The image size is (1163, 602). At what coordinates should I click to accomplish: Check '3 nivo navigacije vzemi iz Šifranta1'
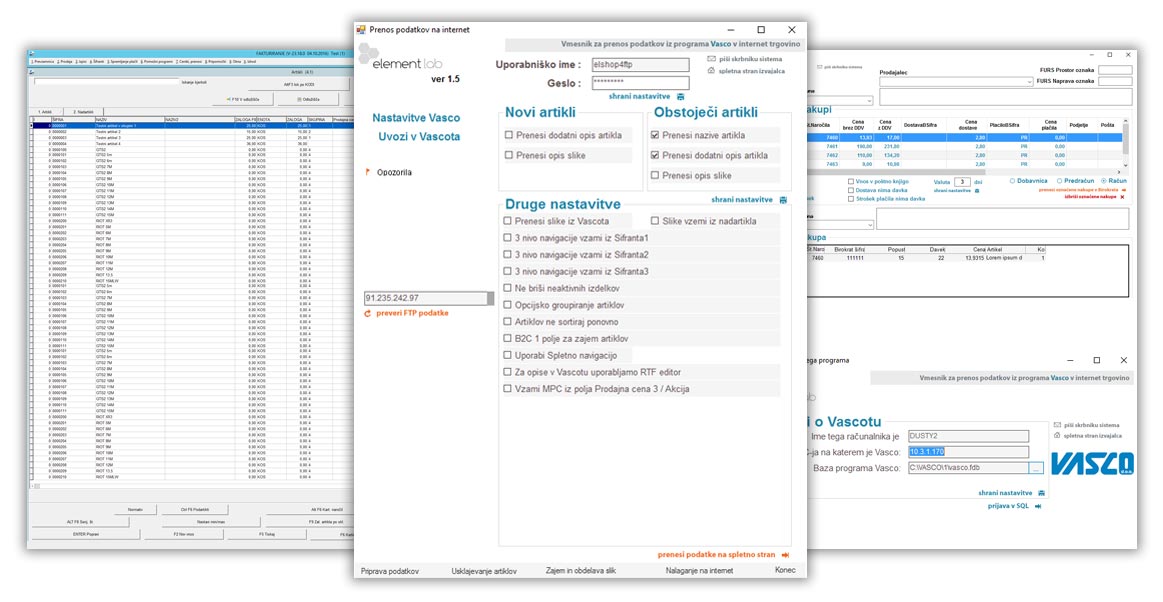507,237
